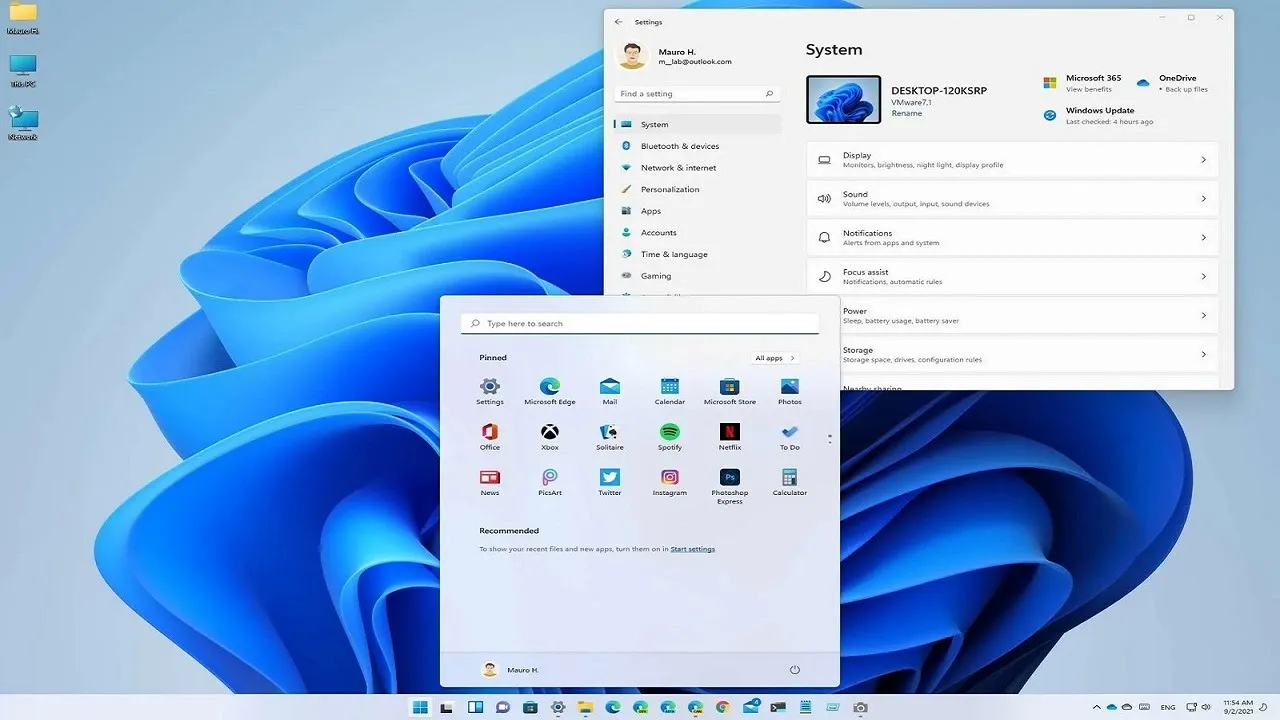Click the Mauro H. profile in Settings
The image size is (1280, 720).
point(675,56)
